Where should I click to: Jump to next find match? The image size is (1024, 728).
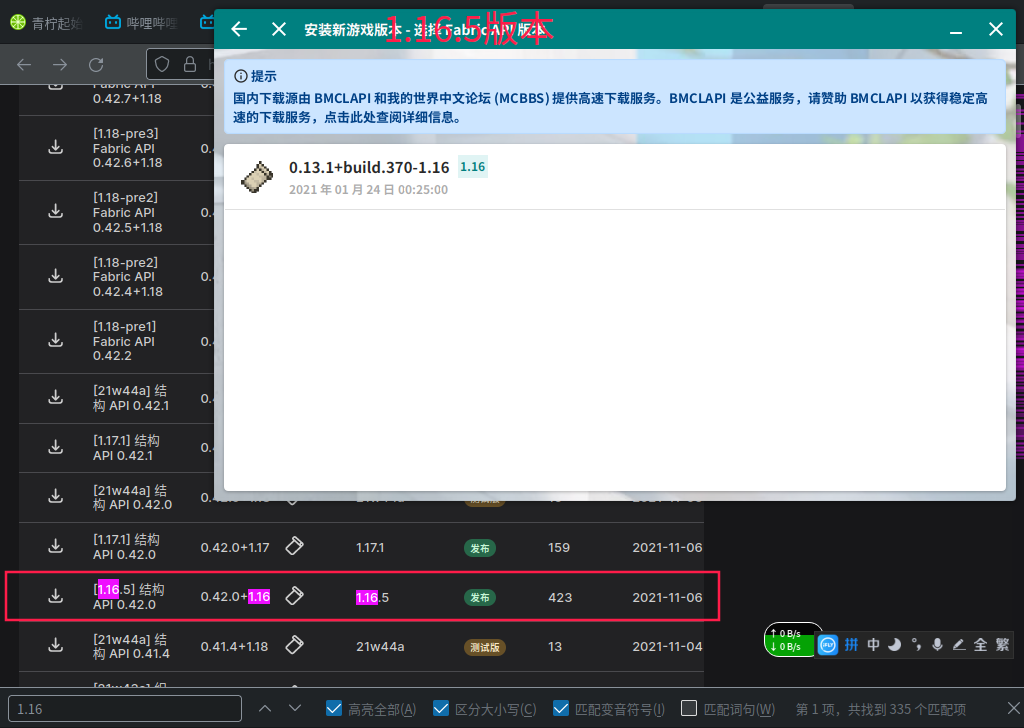click(295, 708)
